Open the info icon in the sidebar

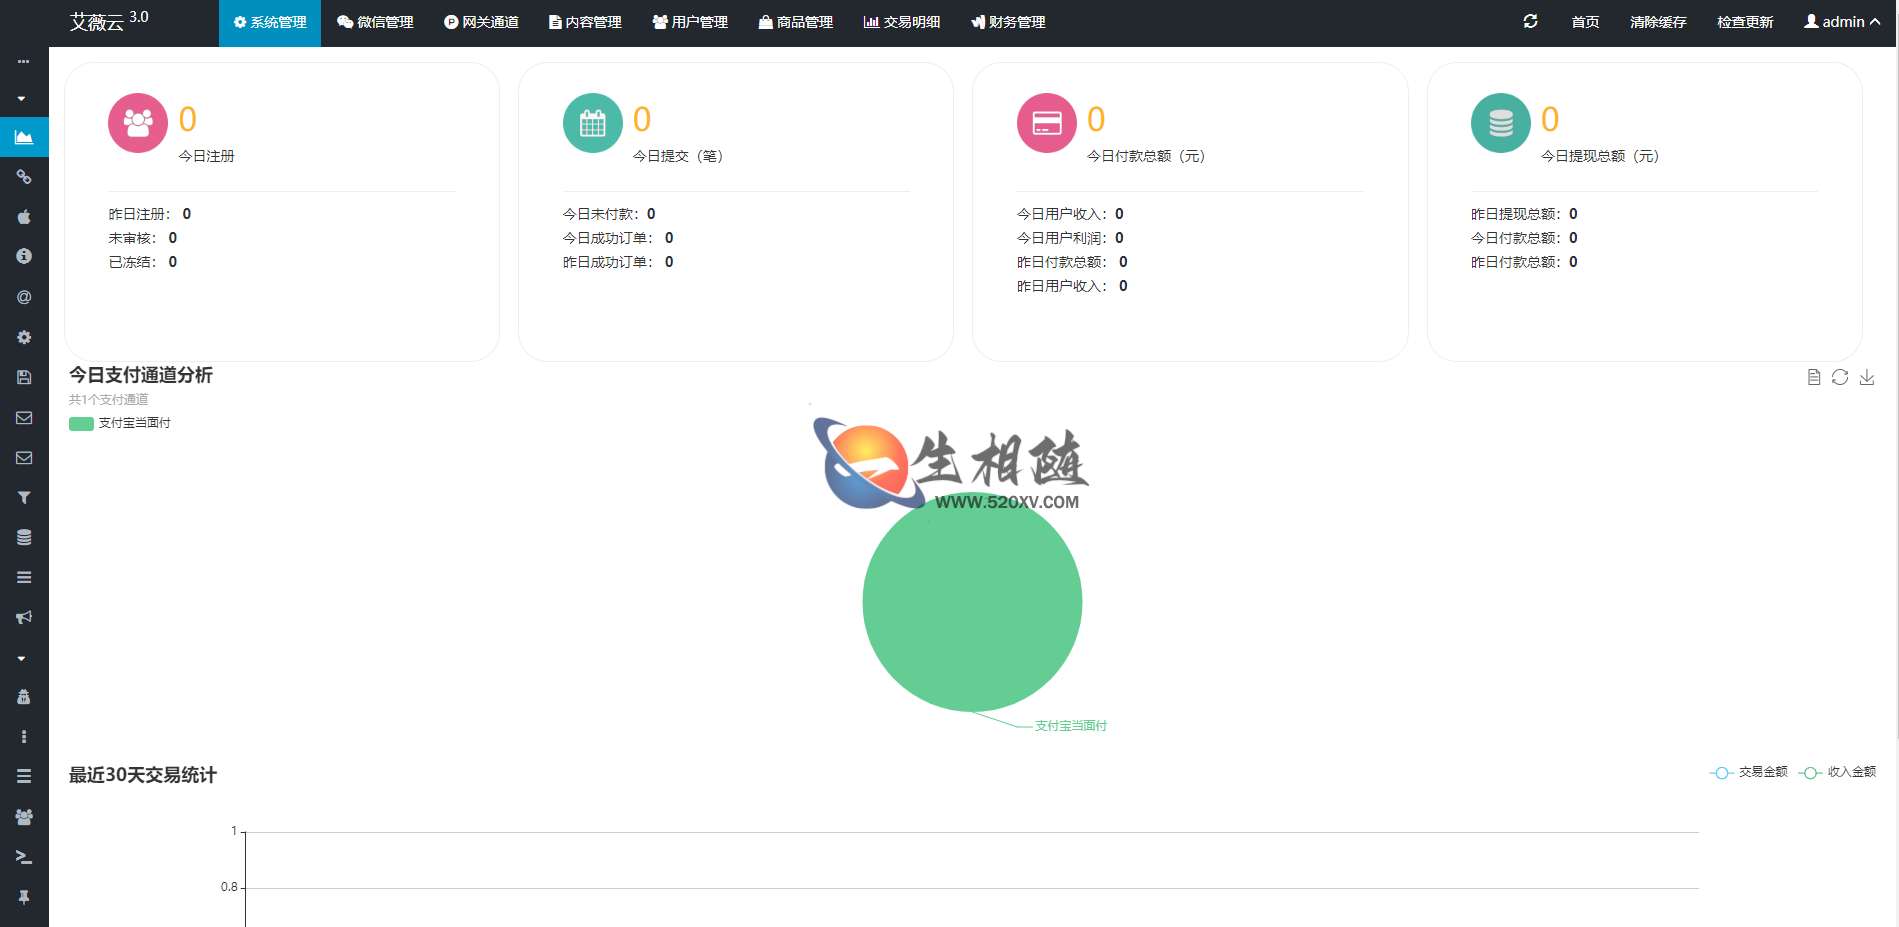(24, 257)
